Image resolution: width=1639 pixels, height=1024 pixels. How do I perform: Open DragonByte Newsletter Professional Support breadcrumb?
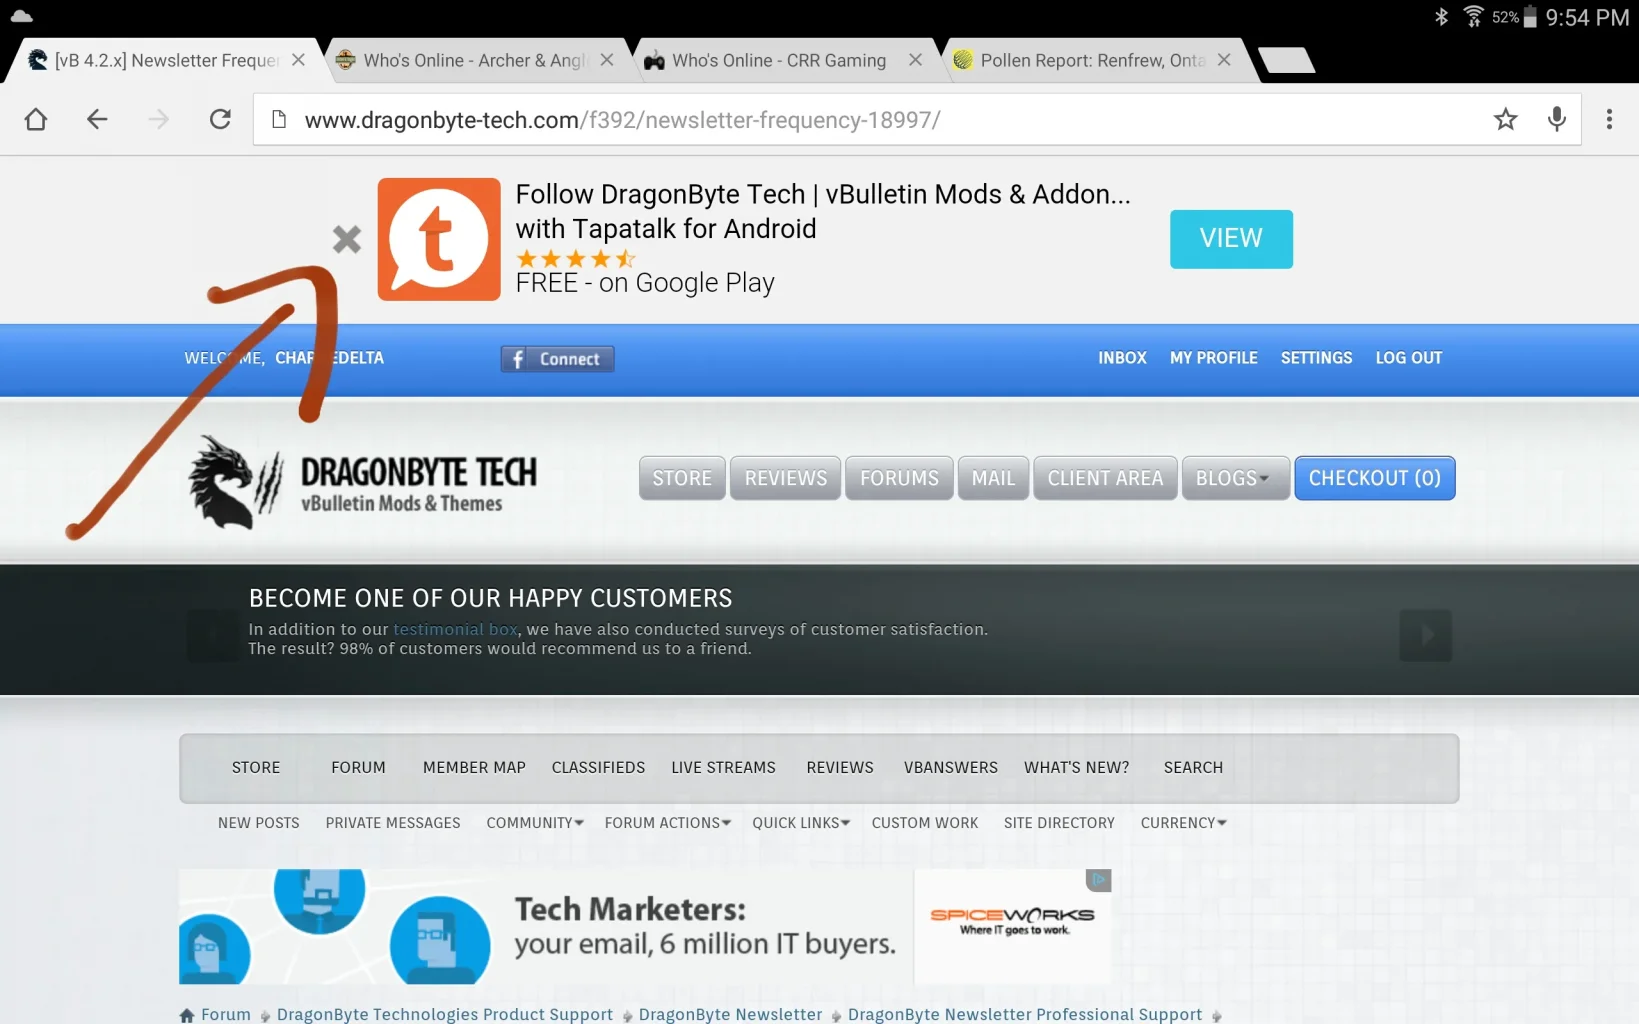(1025, 1015)
